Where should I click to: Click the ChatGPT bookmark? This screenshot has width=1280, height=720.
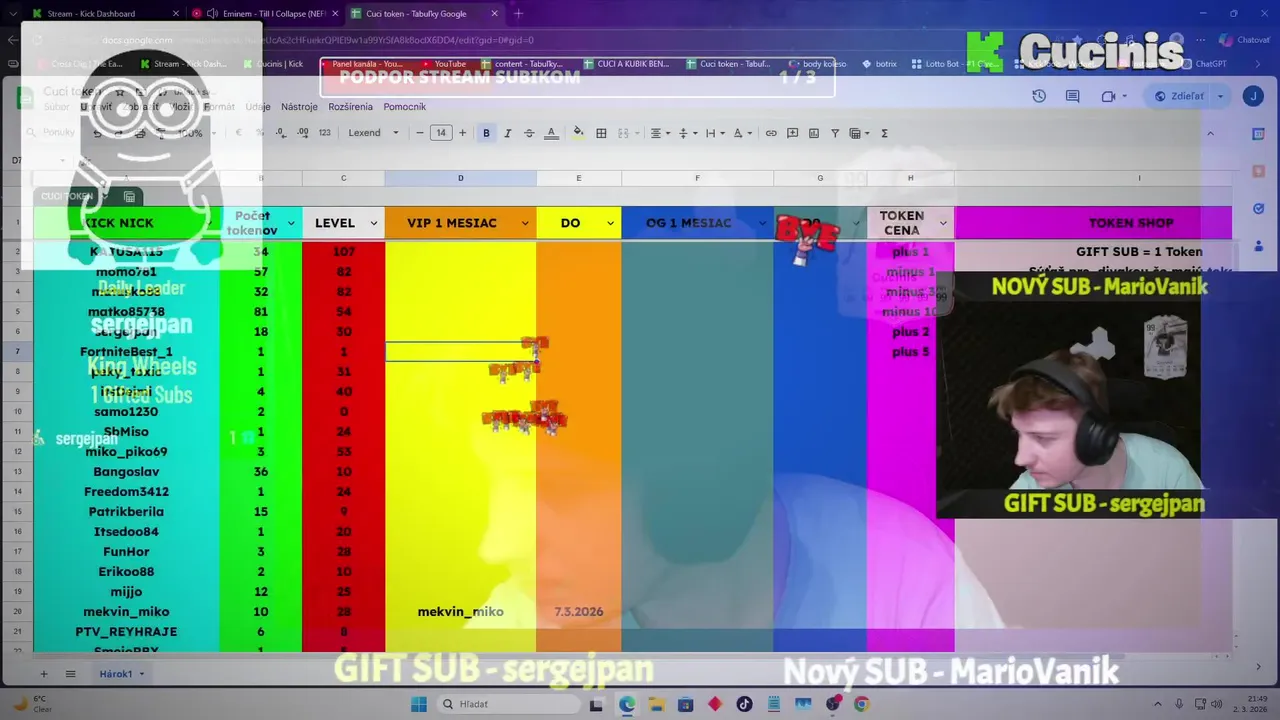[x=1202, y=64]
